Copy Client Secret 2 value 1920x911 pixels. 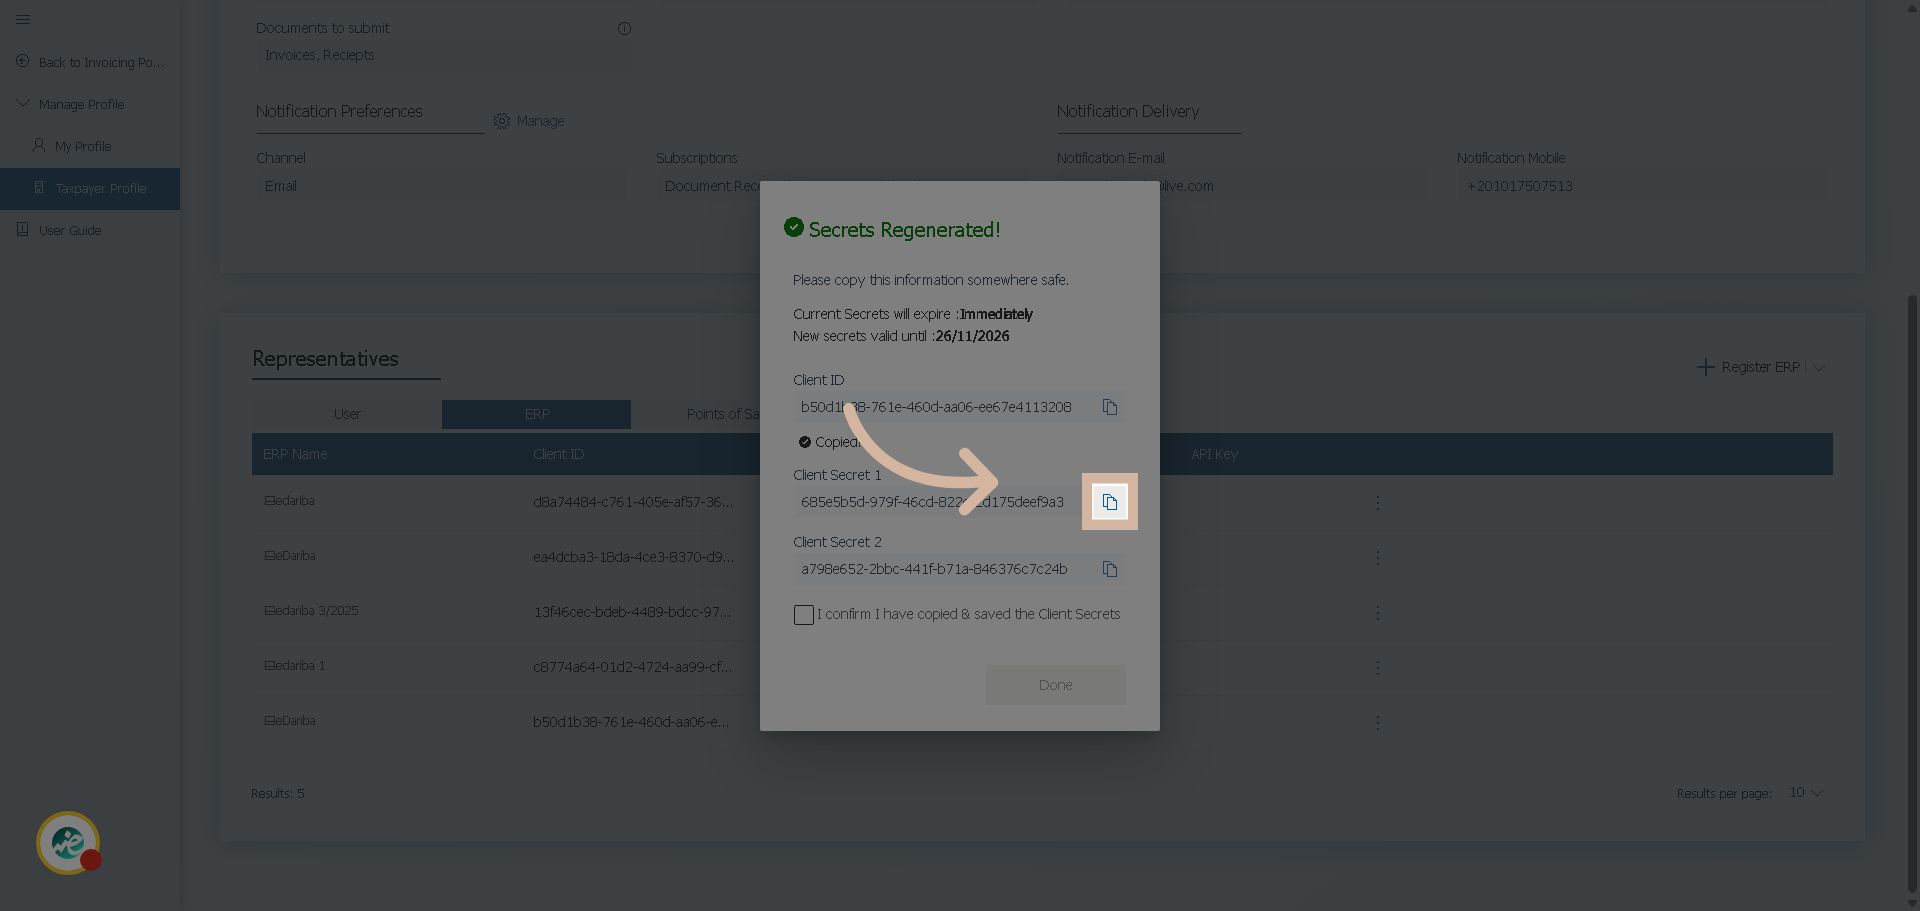click(1110, 569)
